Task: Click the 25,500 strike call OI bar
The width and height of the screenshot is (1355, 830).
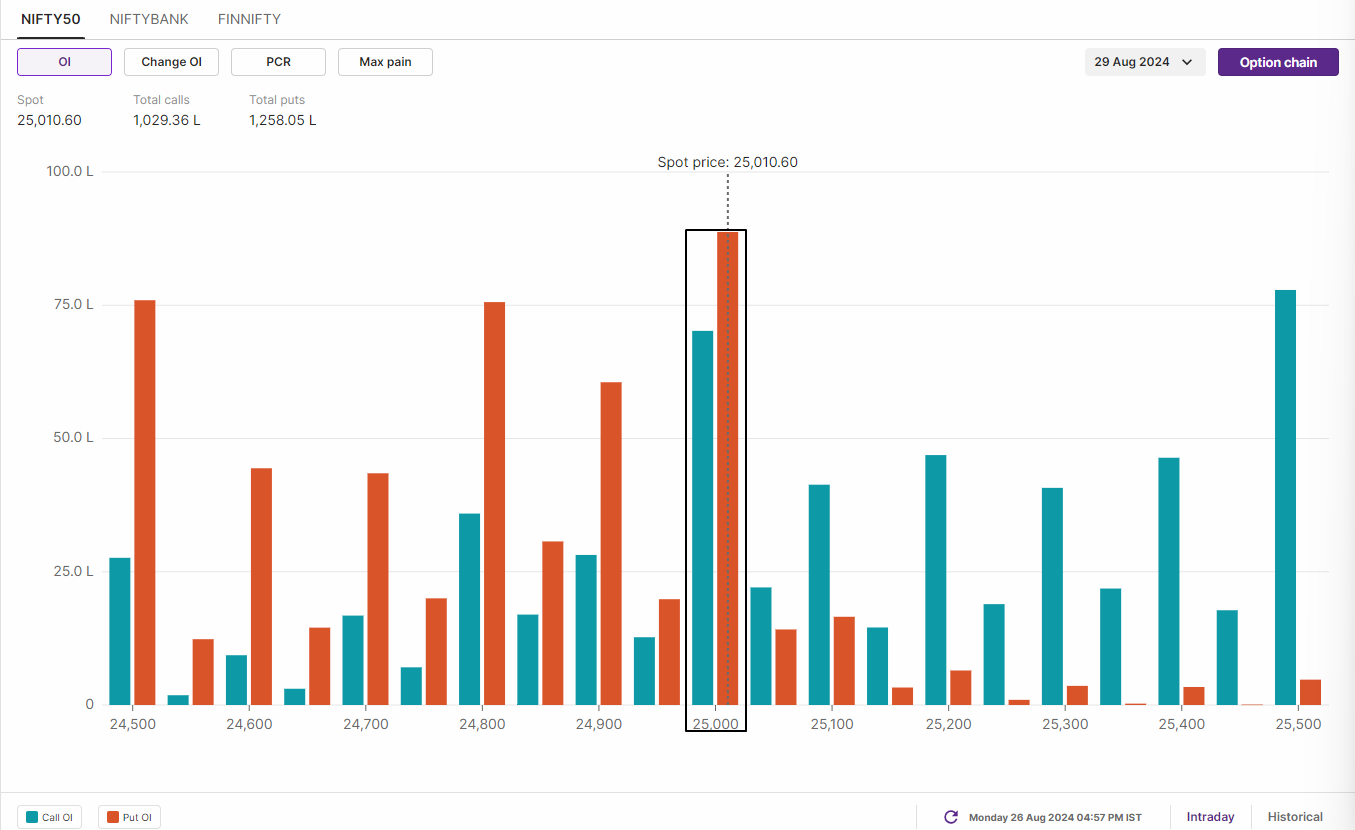Action: tap(1286, 497)
